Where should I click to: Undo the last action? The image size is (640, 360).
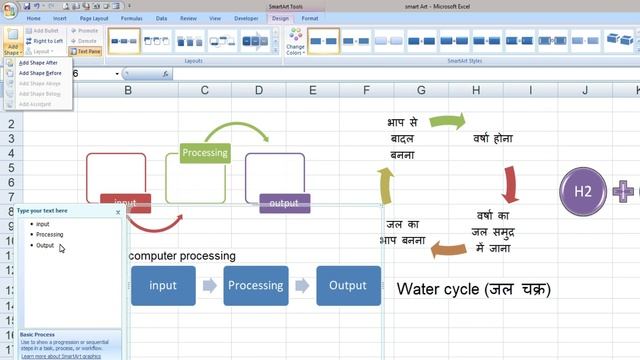click(37, 6)
